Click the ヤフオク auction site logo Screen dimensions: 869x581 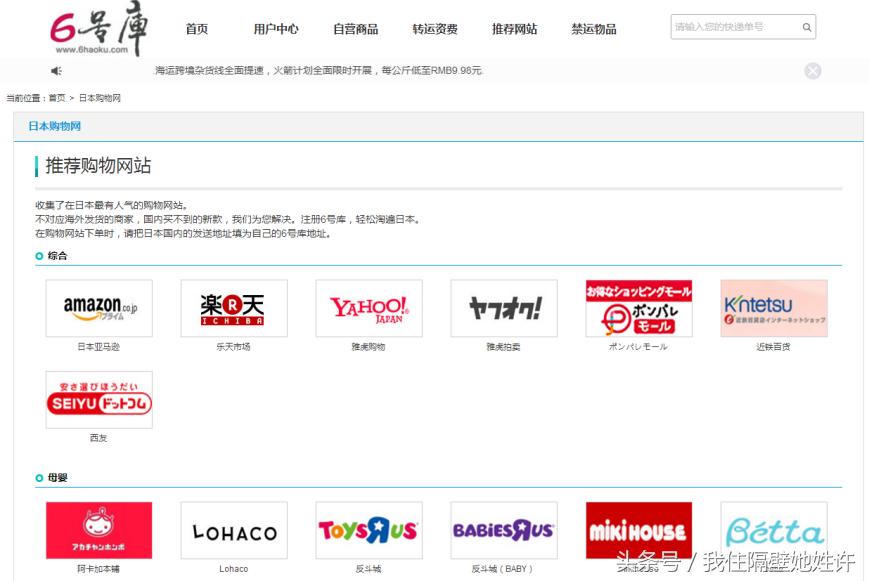[x=504, y=308]
